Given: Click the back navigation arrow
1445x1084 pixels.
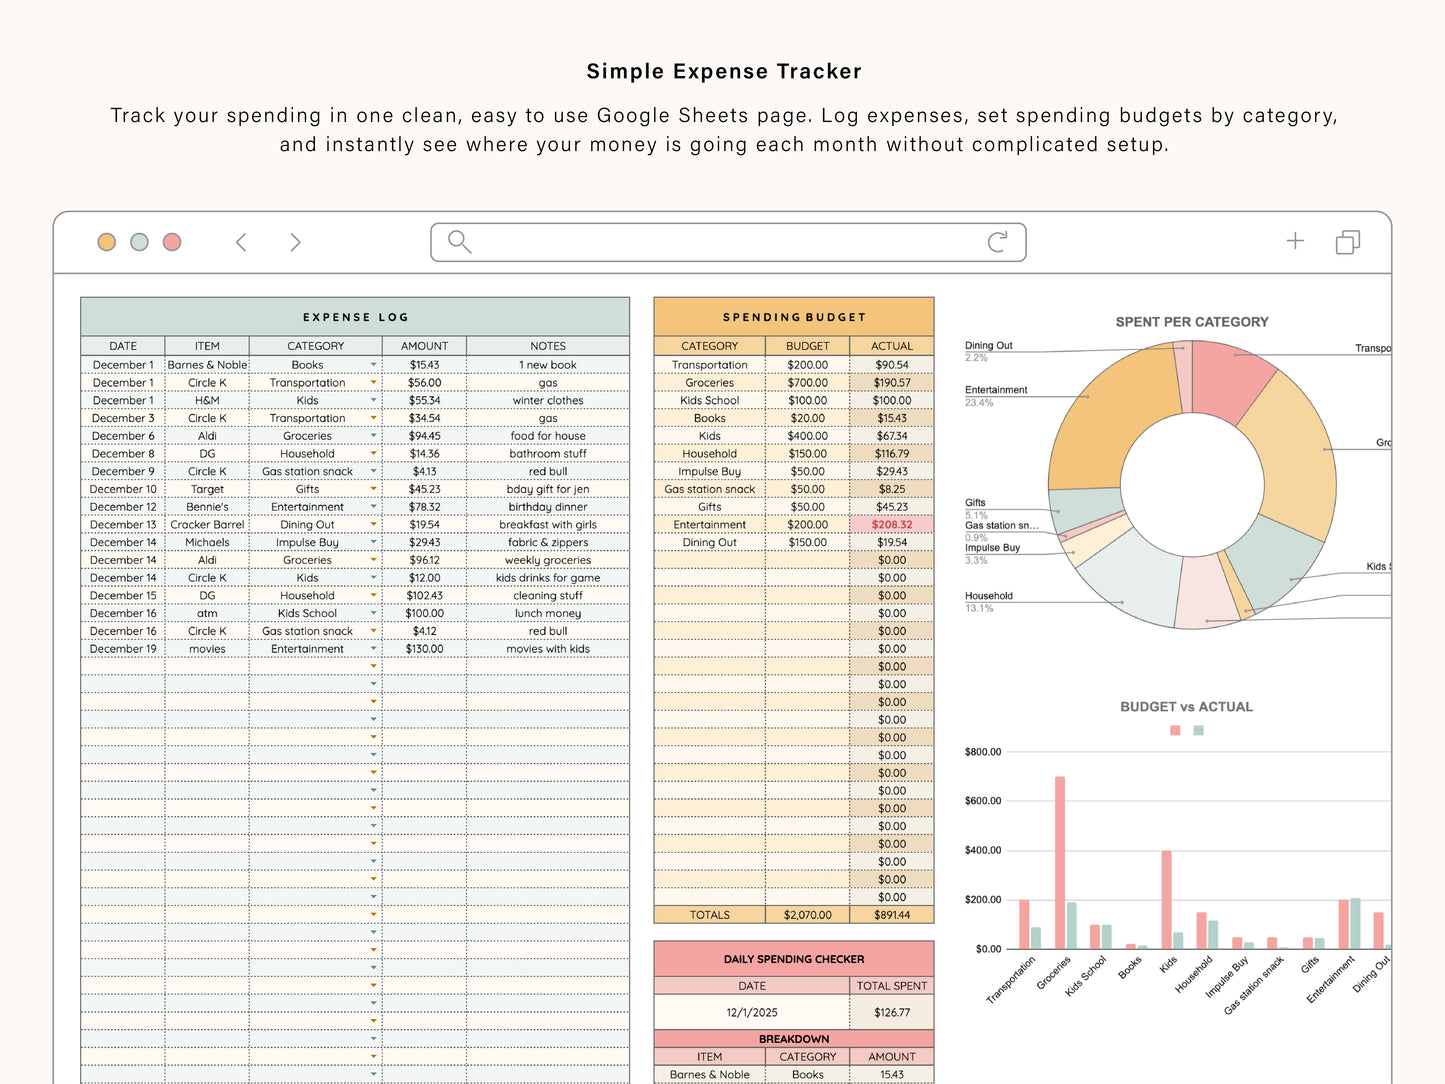Looking at the screenshot, I should (x=241, y=241).
